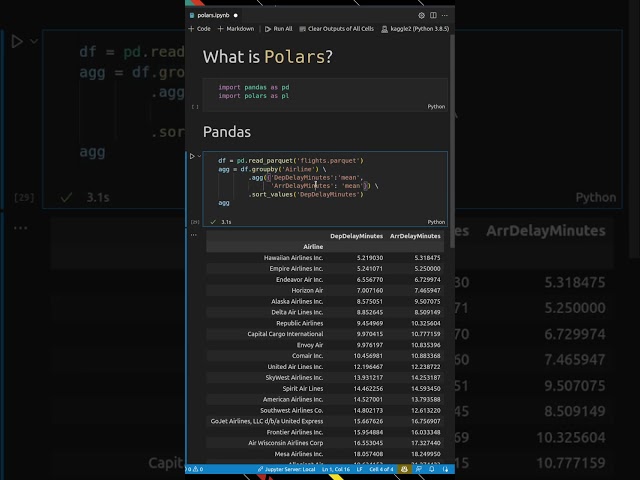
Task: Click the value 12.613220 in ArrDelayMinutes
Action: pyautogui.click(x=426, y=410)
